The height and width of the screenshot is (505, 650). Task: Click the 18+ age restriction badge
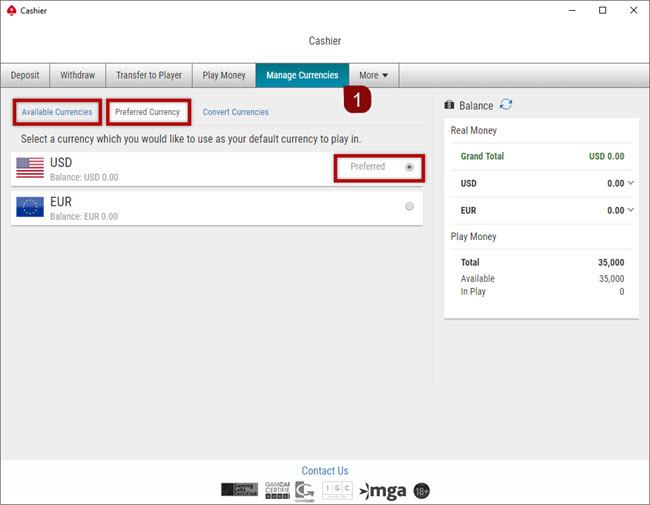tap(422, 490)
